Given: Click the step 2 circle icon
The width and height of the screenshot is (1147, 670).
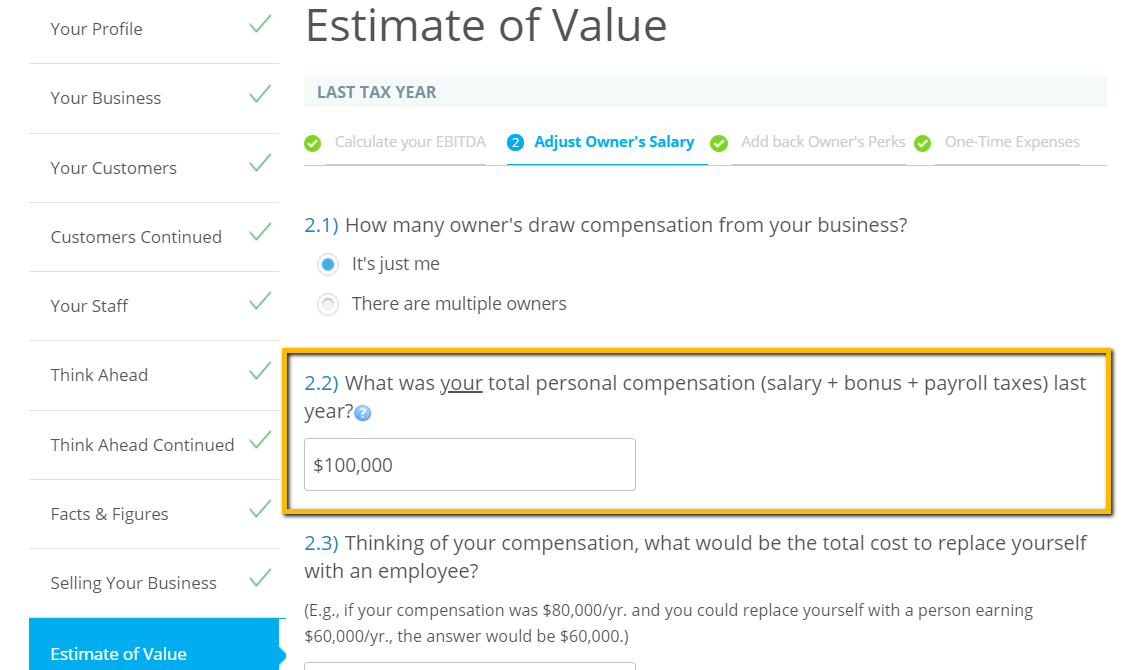Looking at the screenshot, I should pyautogui.click(x=515, y=143).
